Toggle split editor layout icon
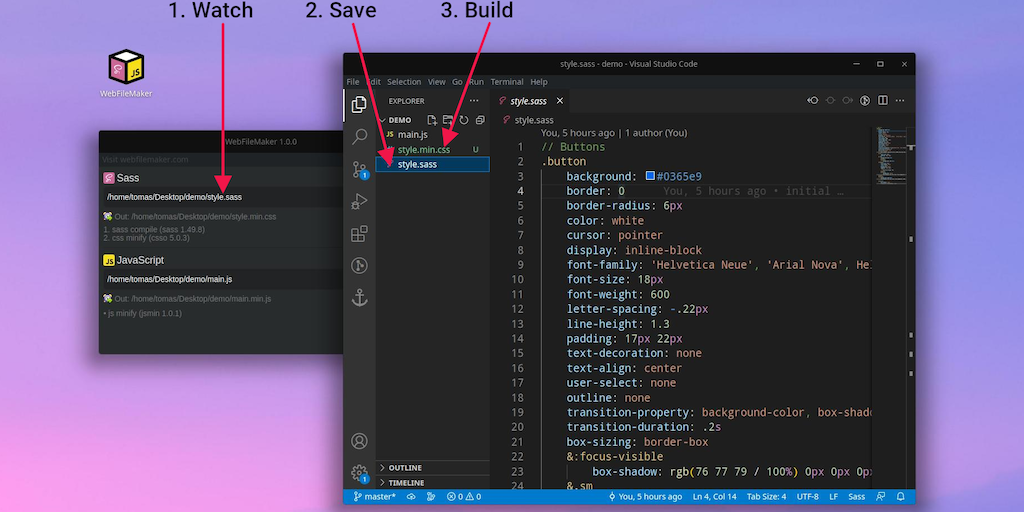The width and height of the screenshot is (1024, 512). pos(882,101)
